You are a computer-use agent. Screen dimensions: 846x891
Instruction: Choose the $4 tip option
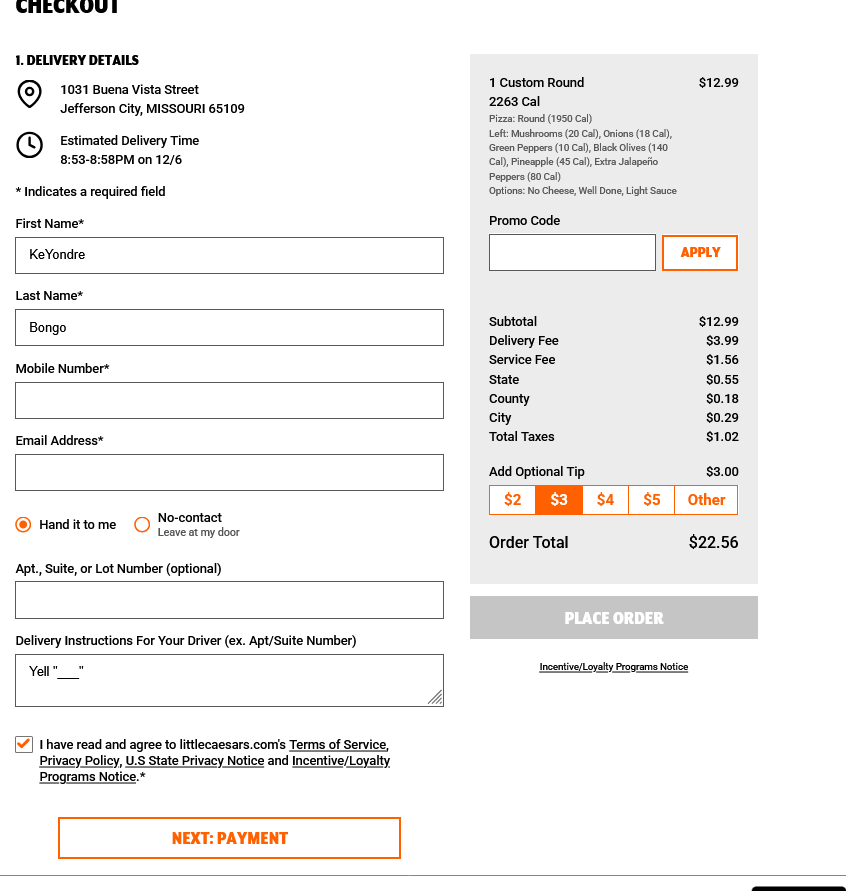605,500
